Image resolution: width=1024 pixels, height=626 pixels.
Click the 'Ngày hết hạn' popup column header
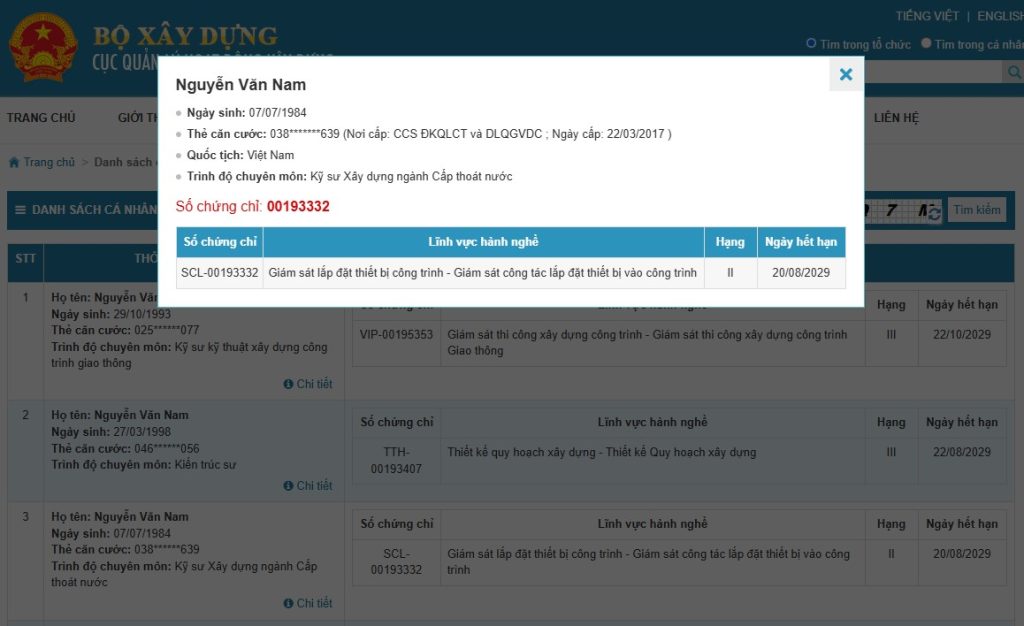click(800, 242)
